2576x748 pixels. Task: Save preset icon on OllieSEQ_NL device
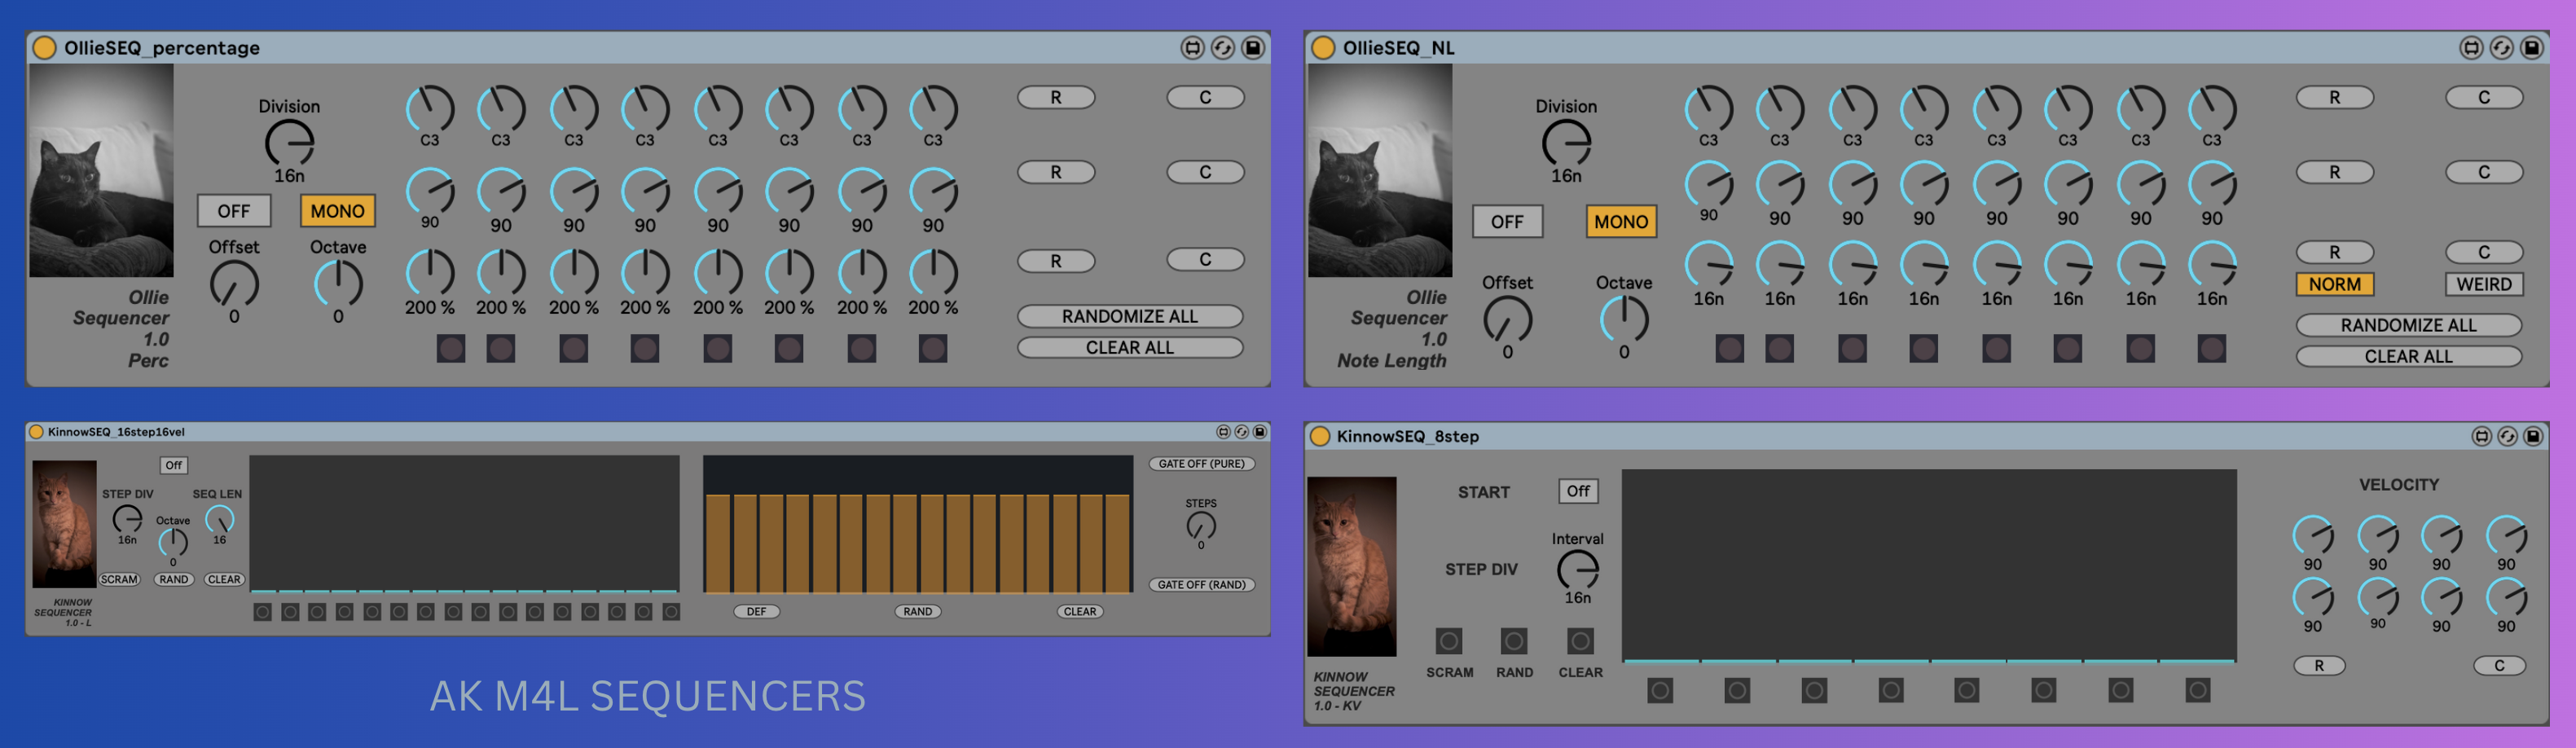pos(2531,48)
